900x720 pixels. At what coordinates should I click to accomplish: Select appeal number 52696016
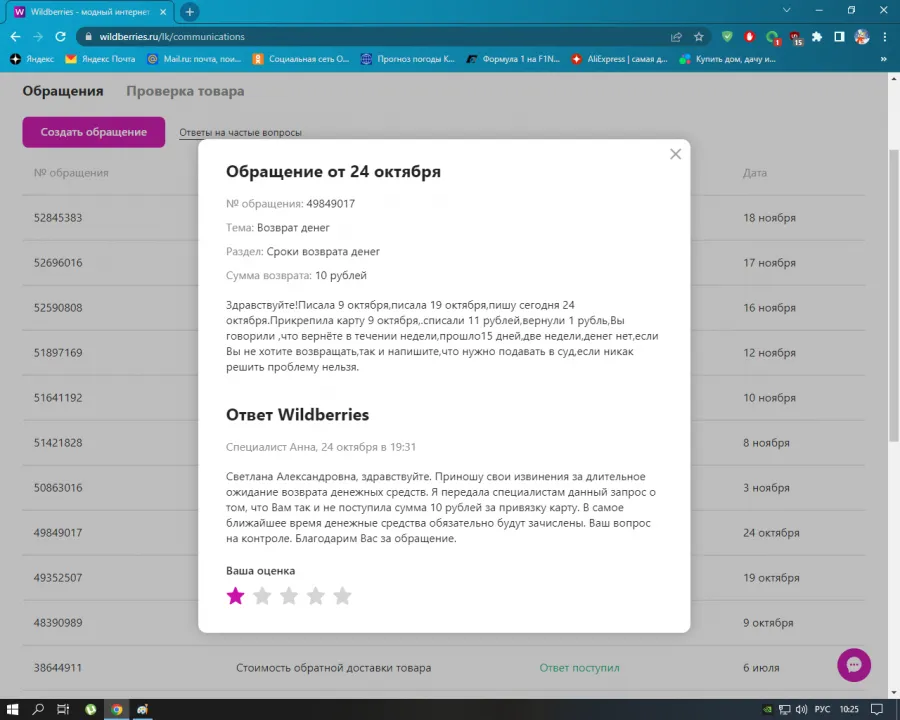tap(58, 262)
